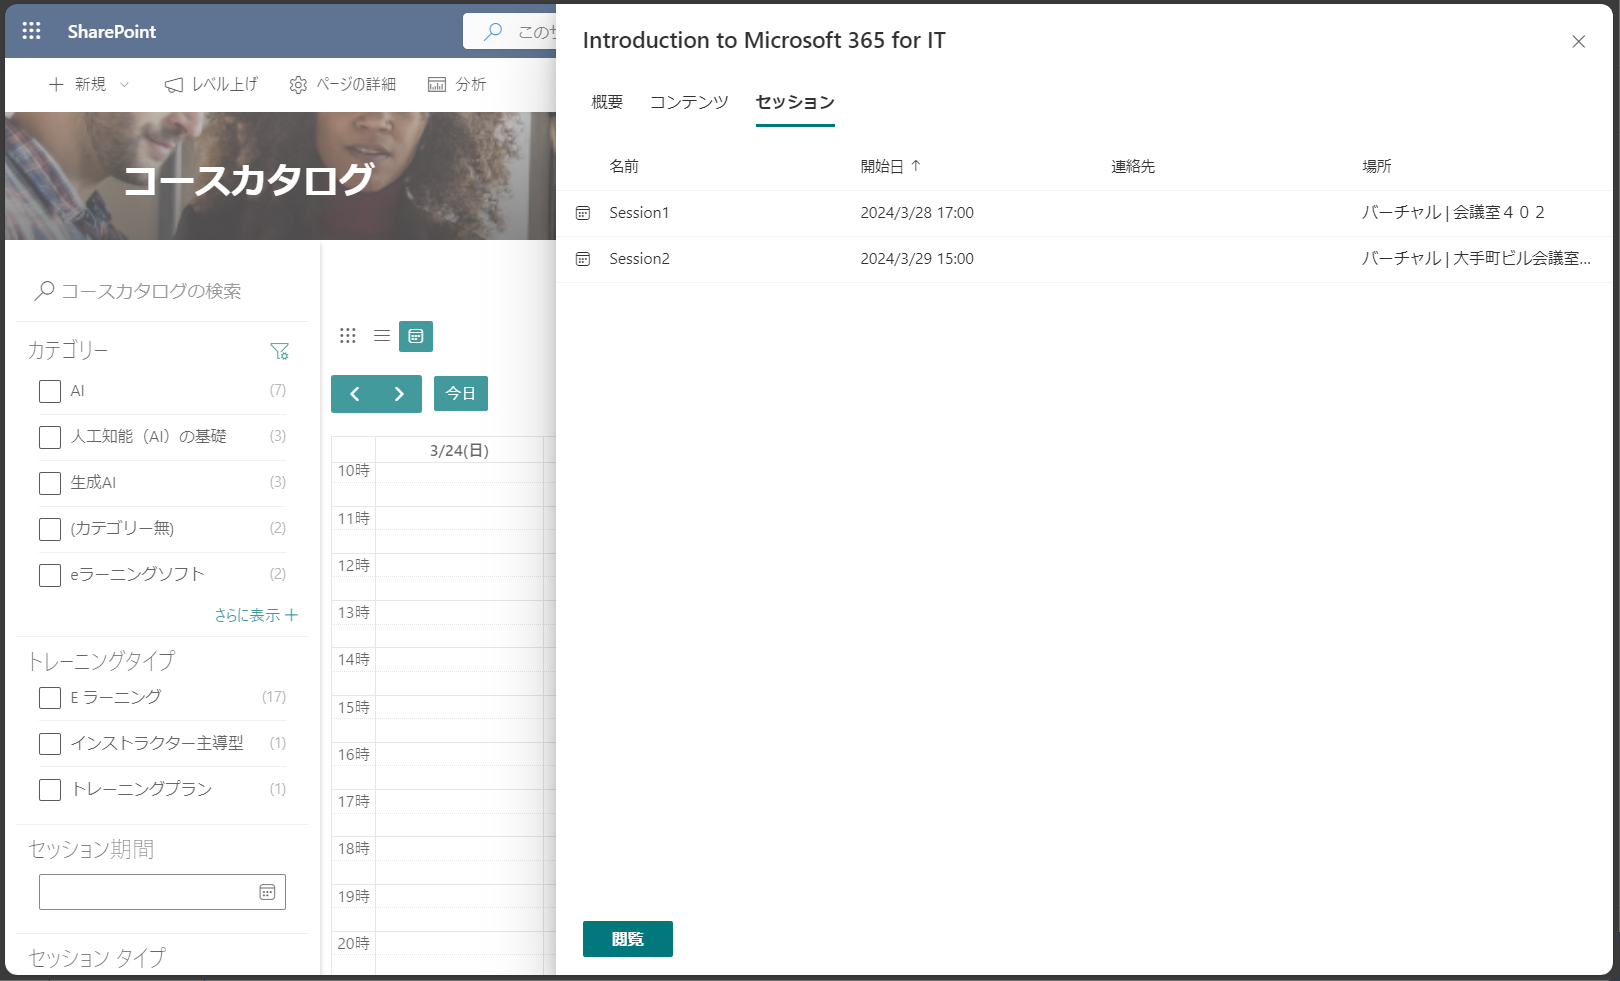1620x981 pixels.
Task: Check the 生成AI checkbox
Action: (x=50, y=483)
